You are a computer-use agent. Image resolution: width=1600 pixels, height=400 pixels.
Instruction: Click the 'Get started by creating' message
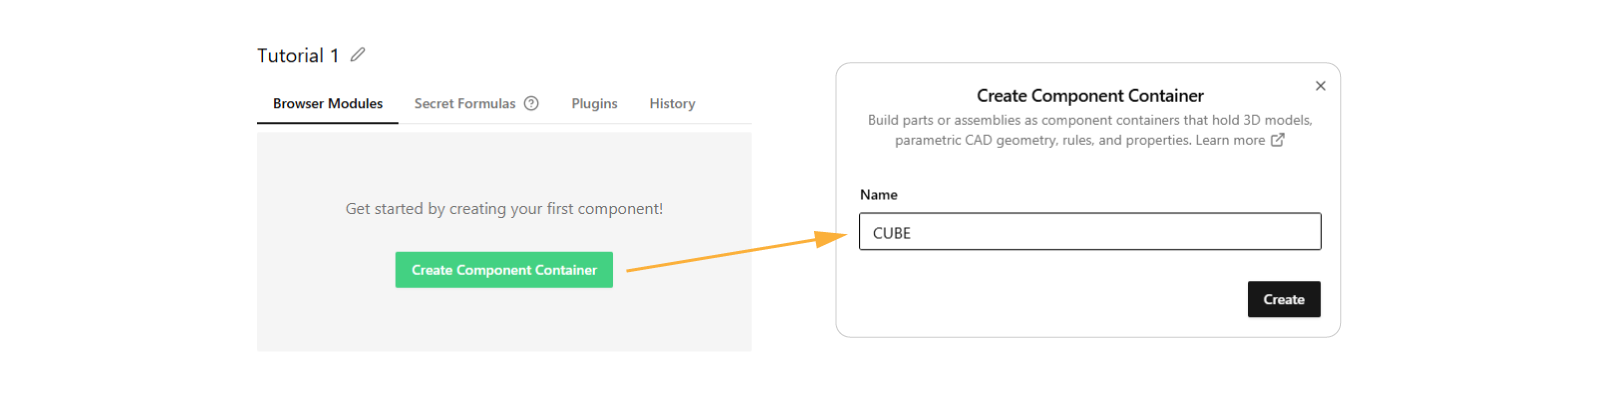504,209
